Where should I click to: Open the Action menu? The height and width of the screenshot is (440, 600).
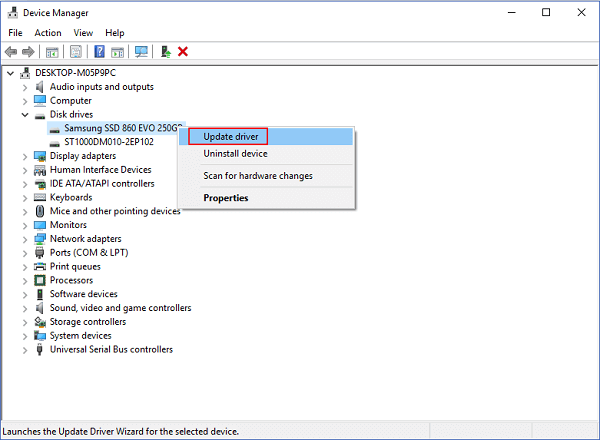[48, 33]
